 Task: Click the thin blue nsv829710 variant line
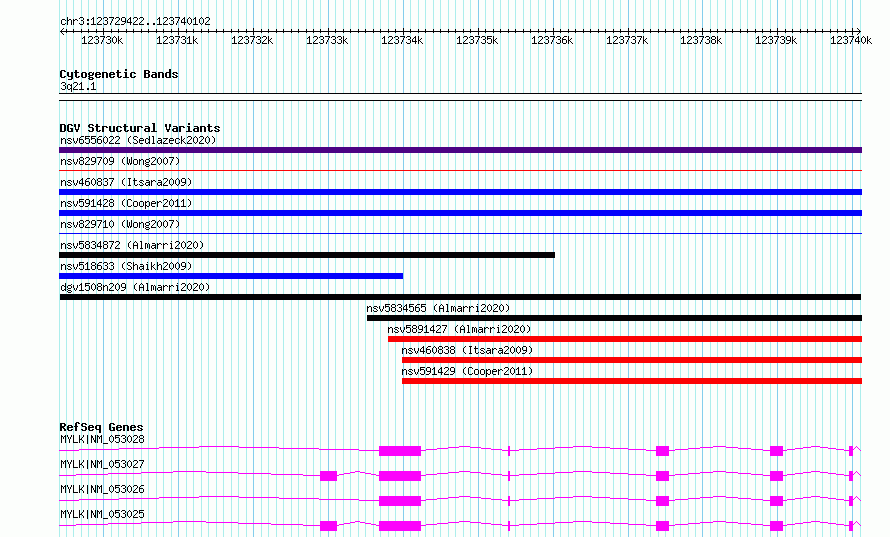460,233
